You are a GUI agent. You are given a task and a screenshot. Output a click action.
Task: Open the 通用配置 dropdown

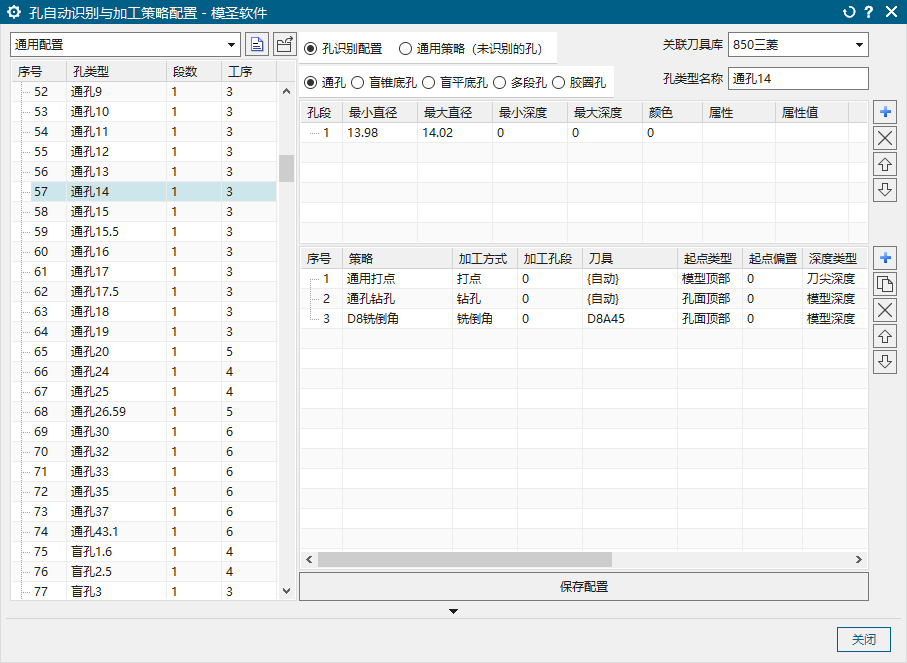pos(125,45)
